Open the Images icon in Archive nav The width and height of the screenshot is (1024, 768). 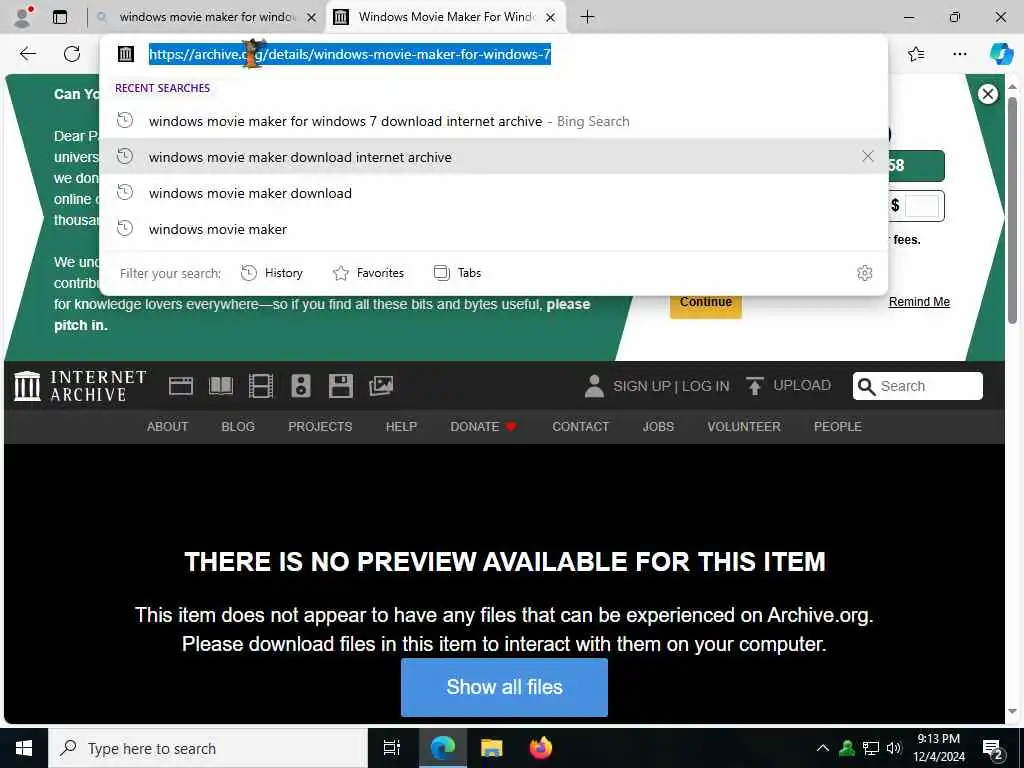click(x=381, y=386)
